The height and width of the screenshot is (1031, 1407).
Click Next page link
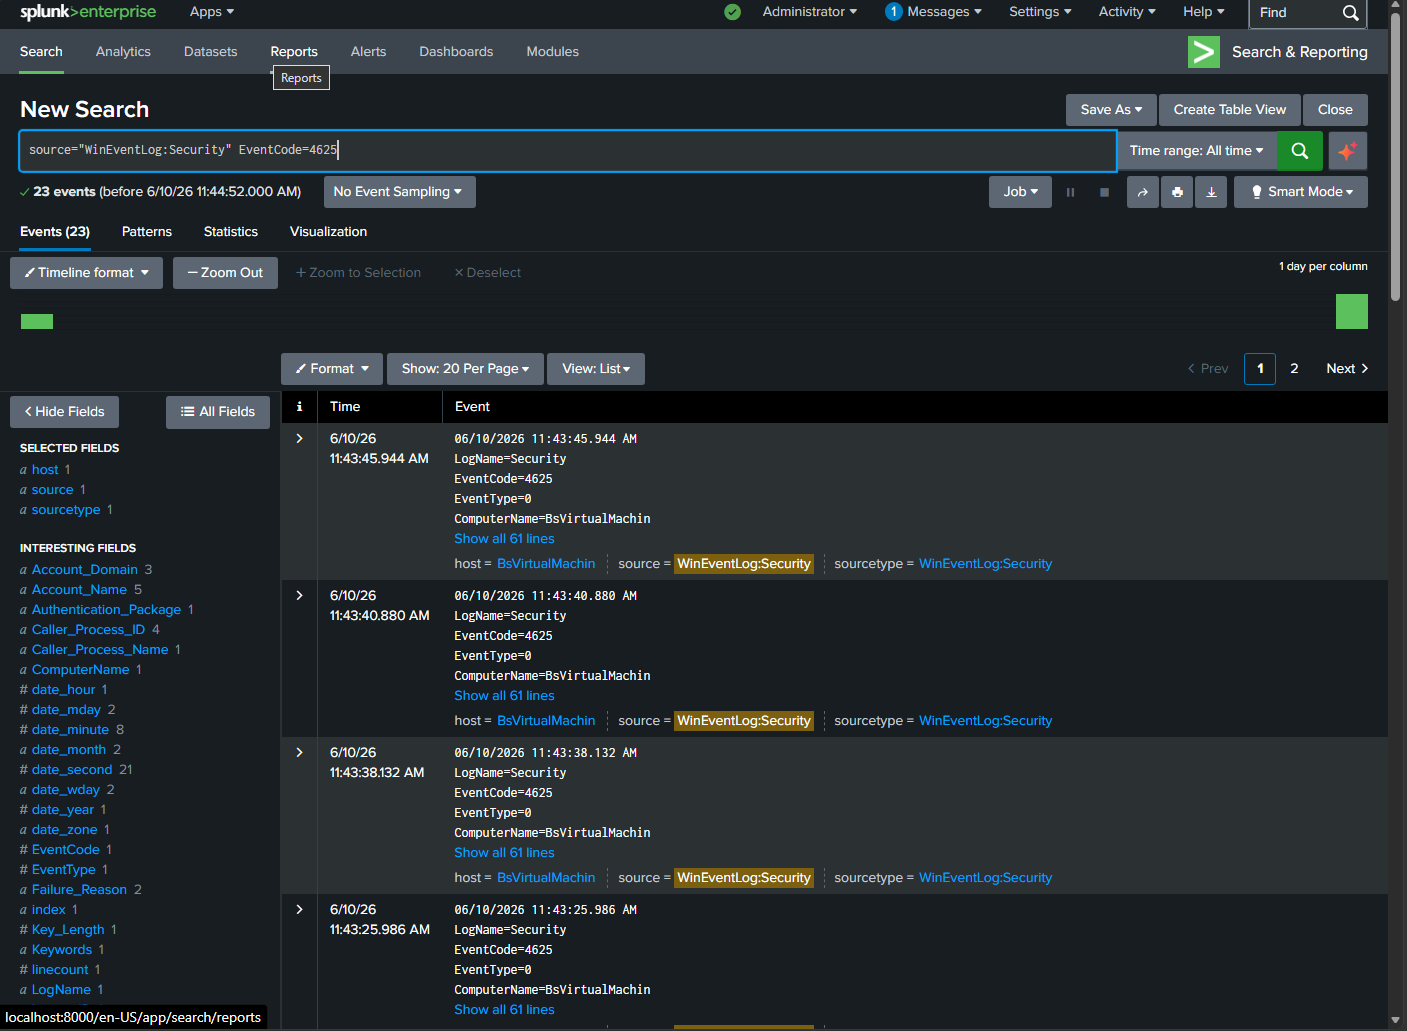coord(1347,369)
